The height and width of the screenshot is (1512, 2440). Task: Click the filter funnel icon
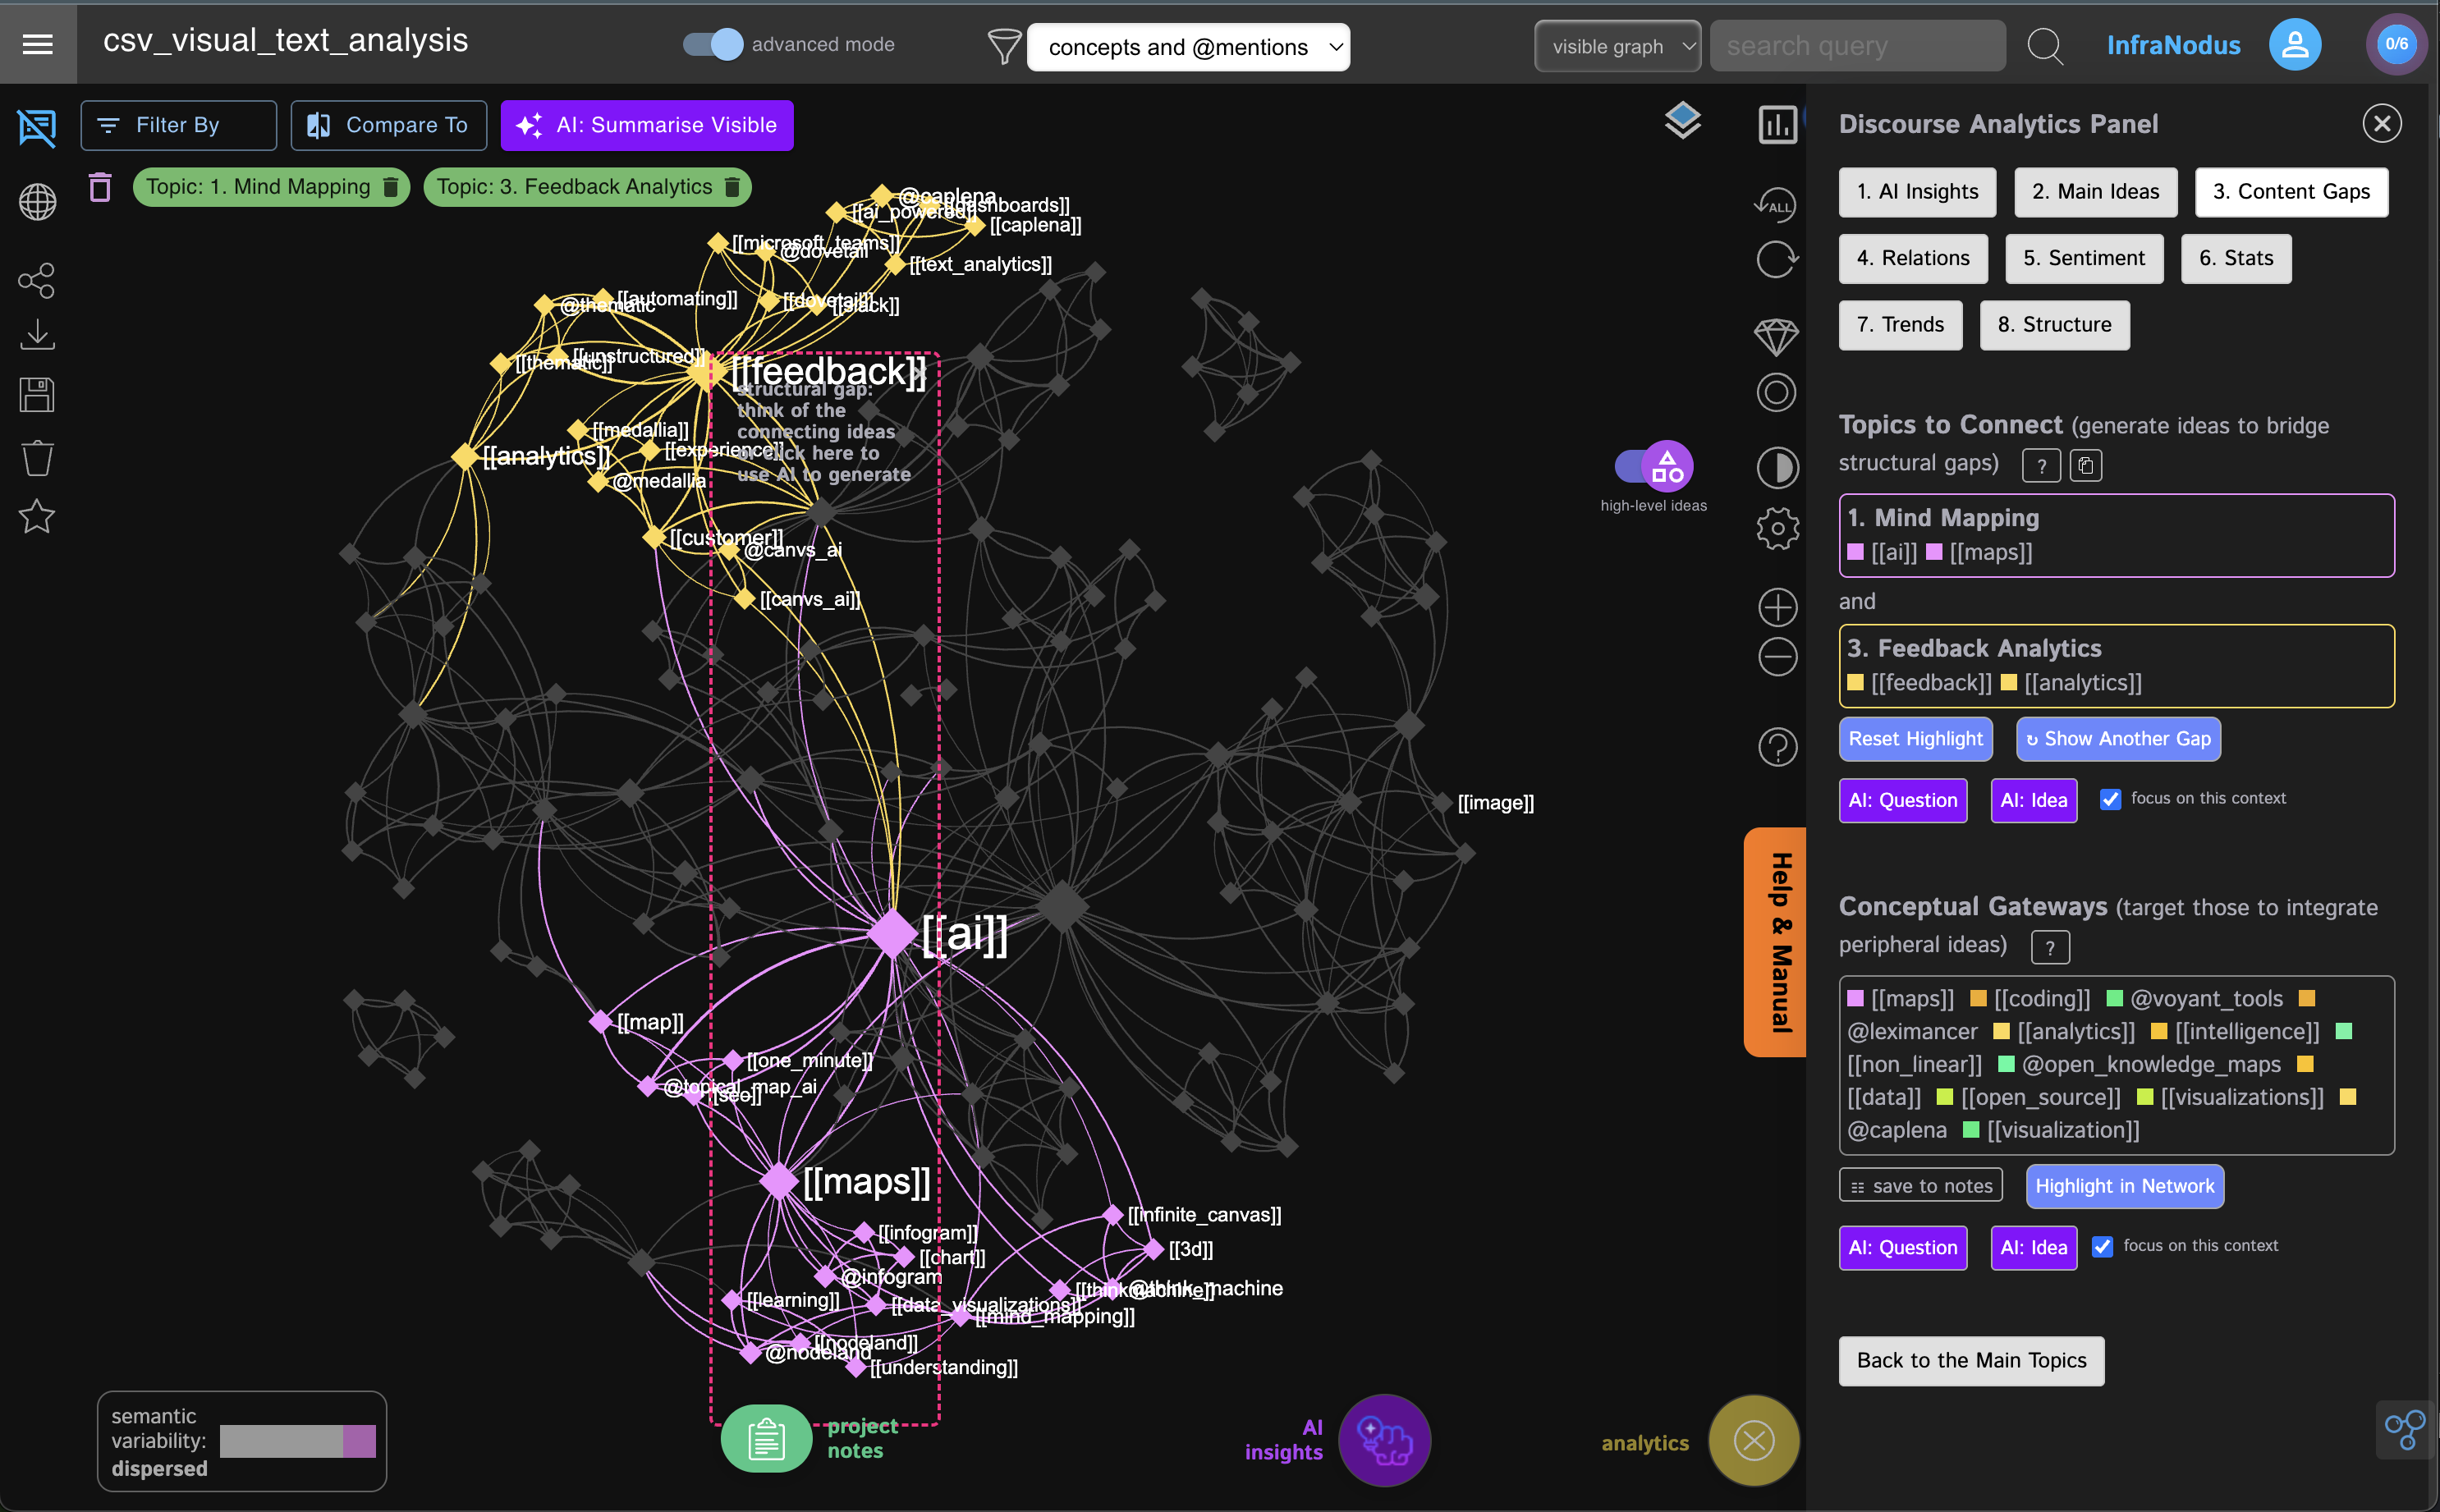pos(1003,46)
